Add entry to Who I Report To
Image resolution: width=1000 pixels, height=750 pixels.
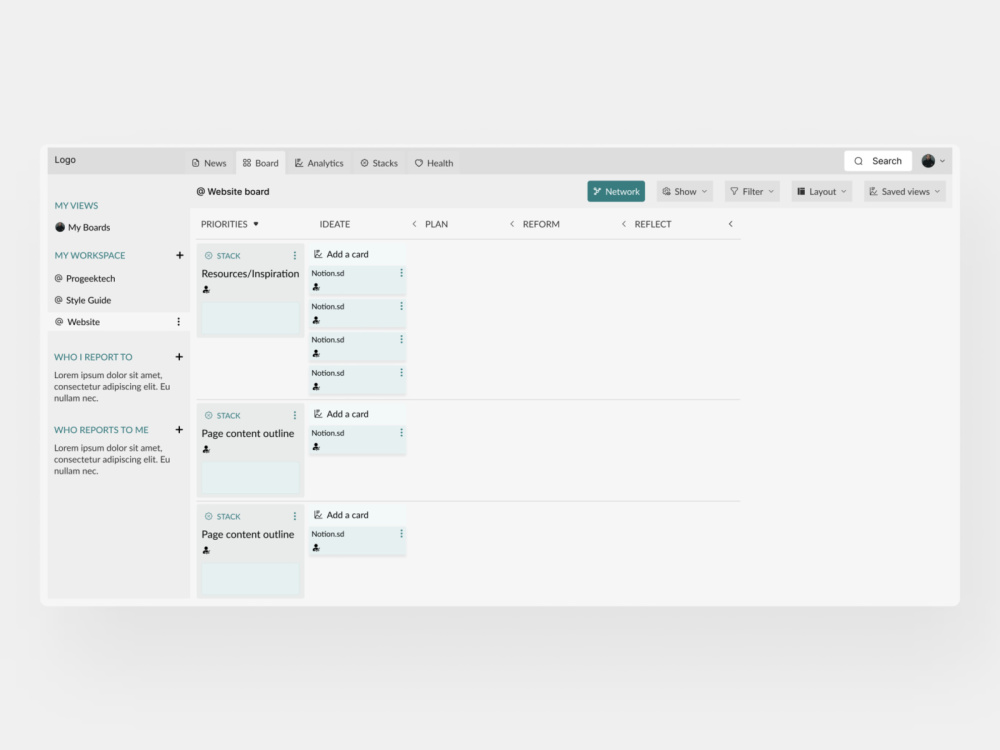(x=179, y=357)
